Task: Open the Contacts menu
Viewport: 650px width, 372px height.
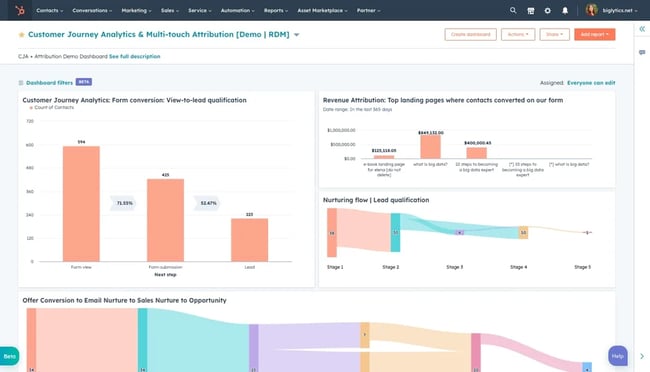Action: point(49,10)
